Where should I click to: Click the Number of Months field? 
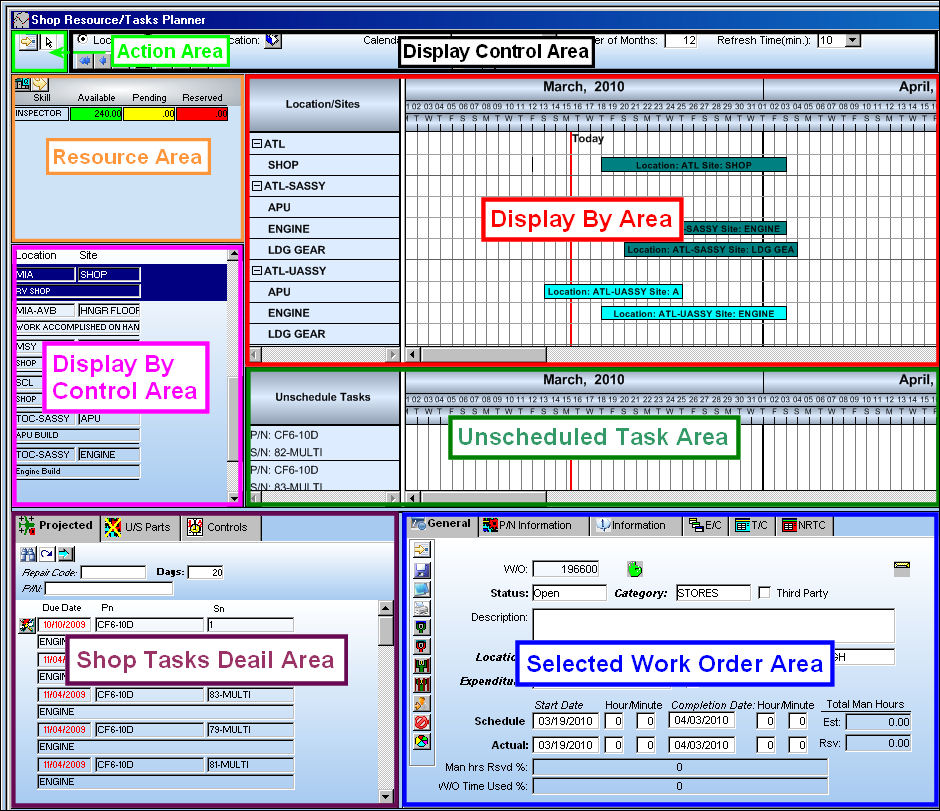pos(681,41)
